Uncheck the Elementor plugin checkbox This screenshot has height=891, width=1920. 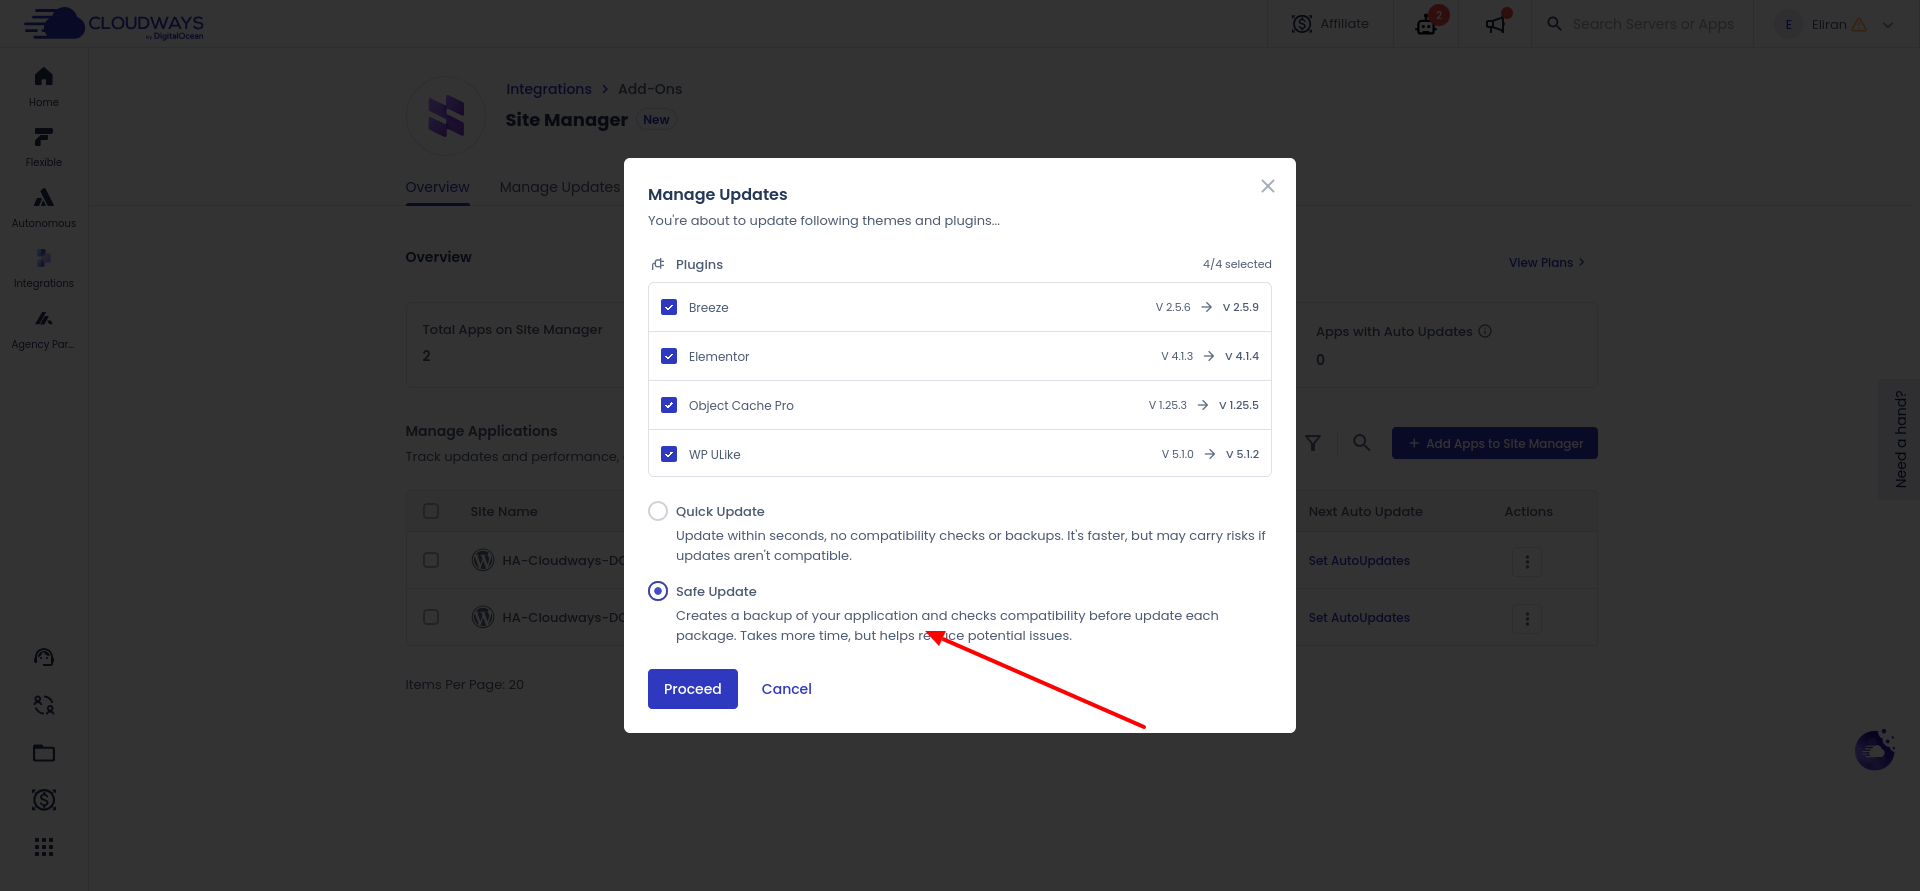pos(669,356)
